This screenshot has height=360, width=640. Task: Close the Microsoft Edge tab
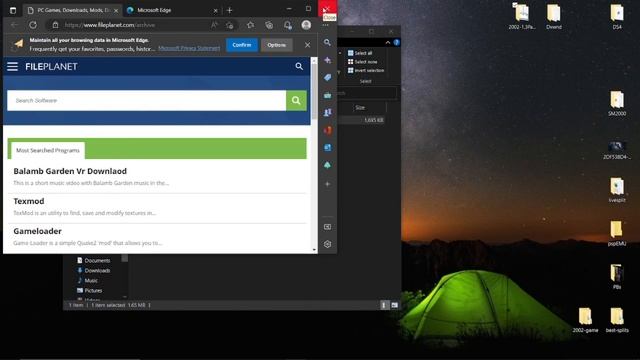[x=216, y=10]
